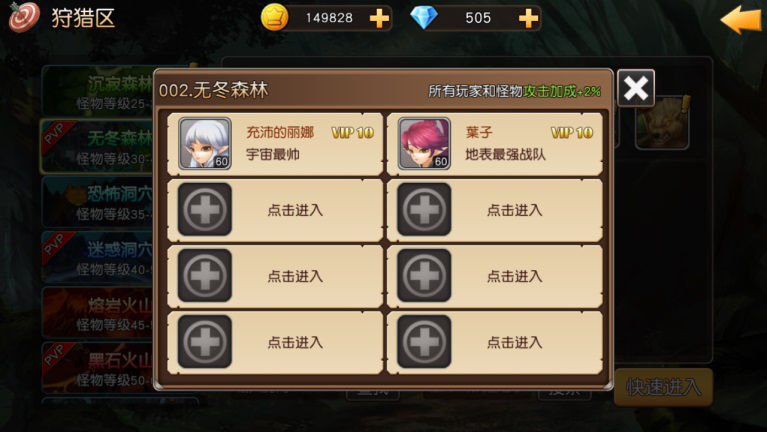Click the 快速进入 quick enter button
Image resolution: width=767 pixels, height=432 pixels.
pyautogui.click(x=663, y=387)
